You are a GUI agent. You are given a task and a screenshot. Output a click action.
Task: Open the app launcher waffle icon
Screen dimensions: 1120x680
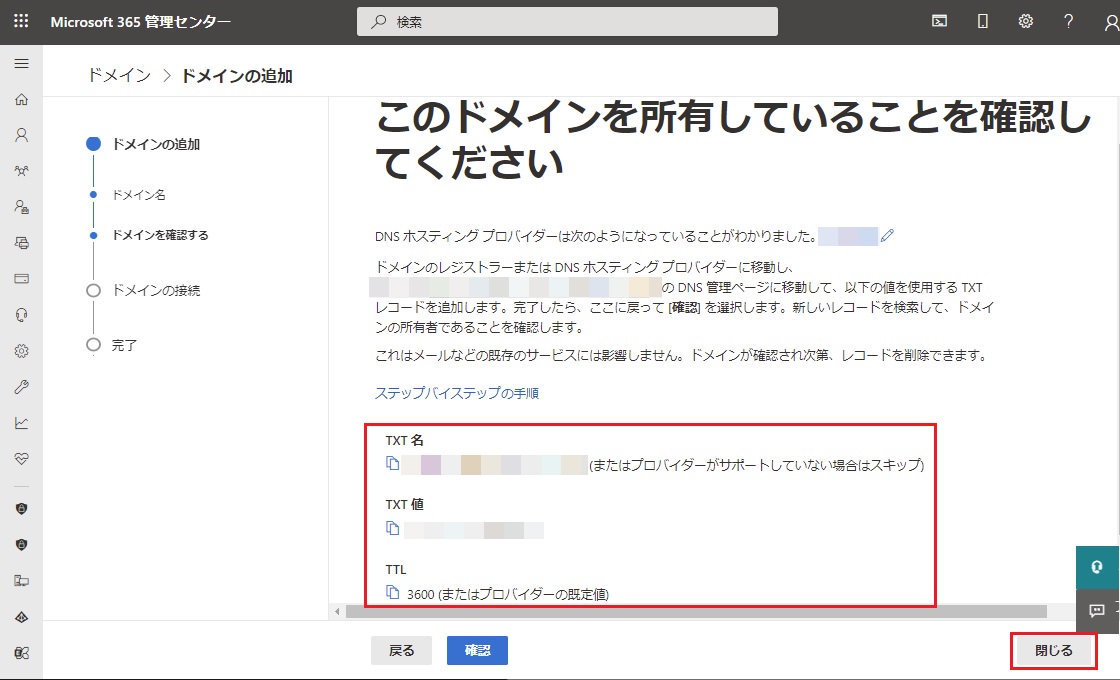[21, 21]
